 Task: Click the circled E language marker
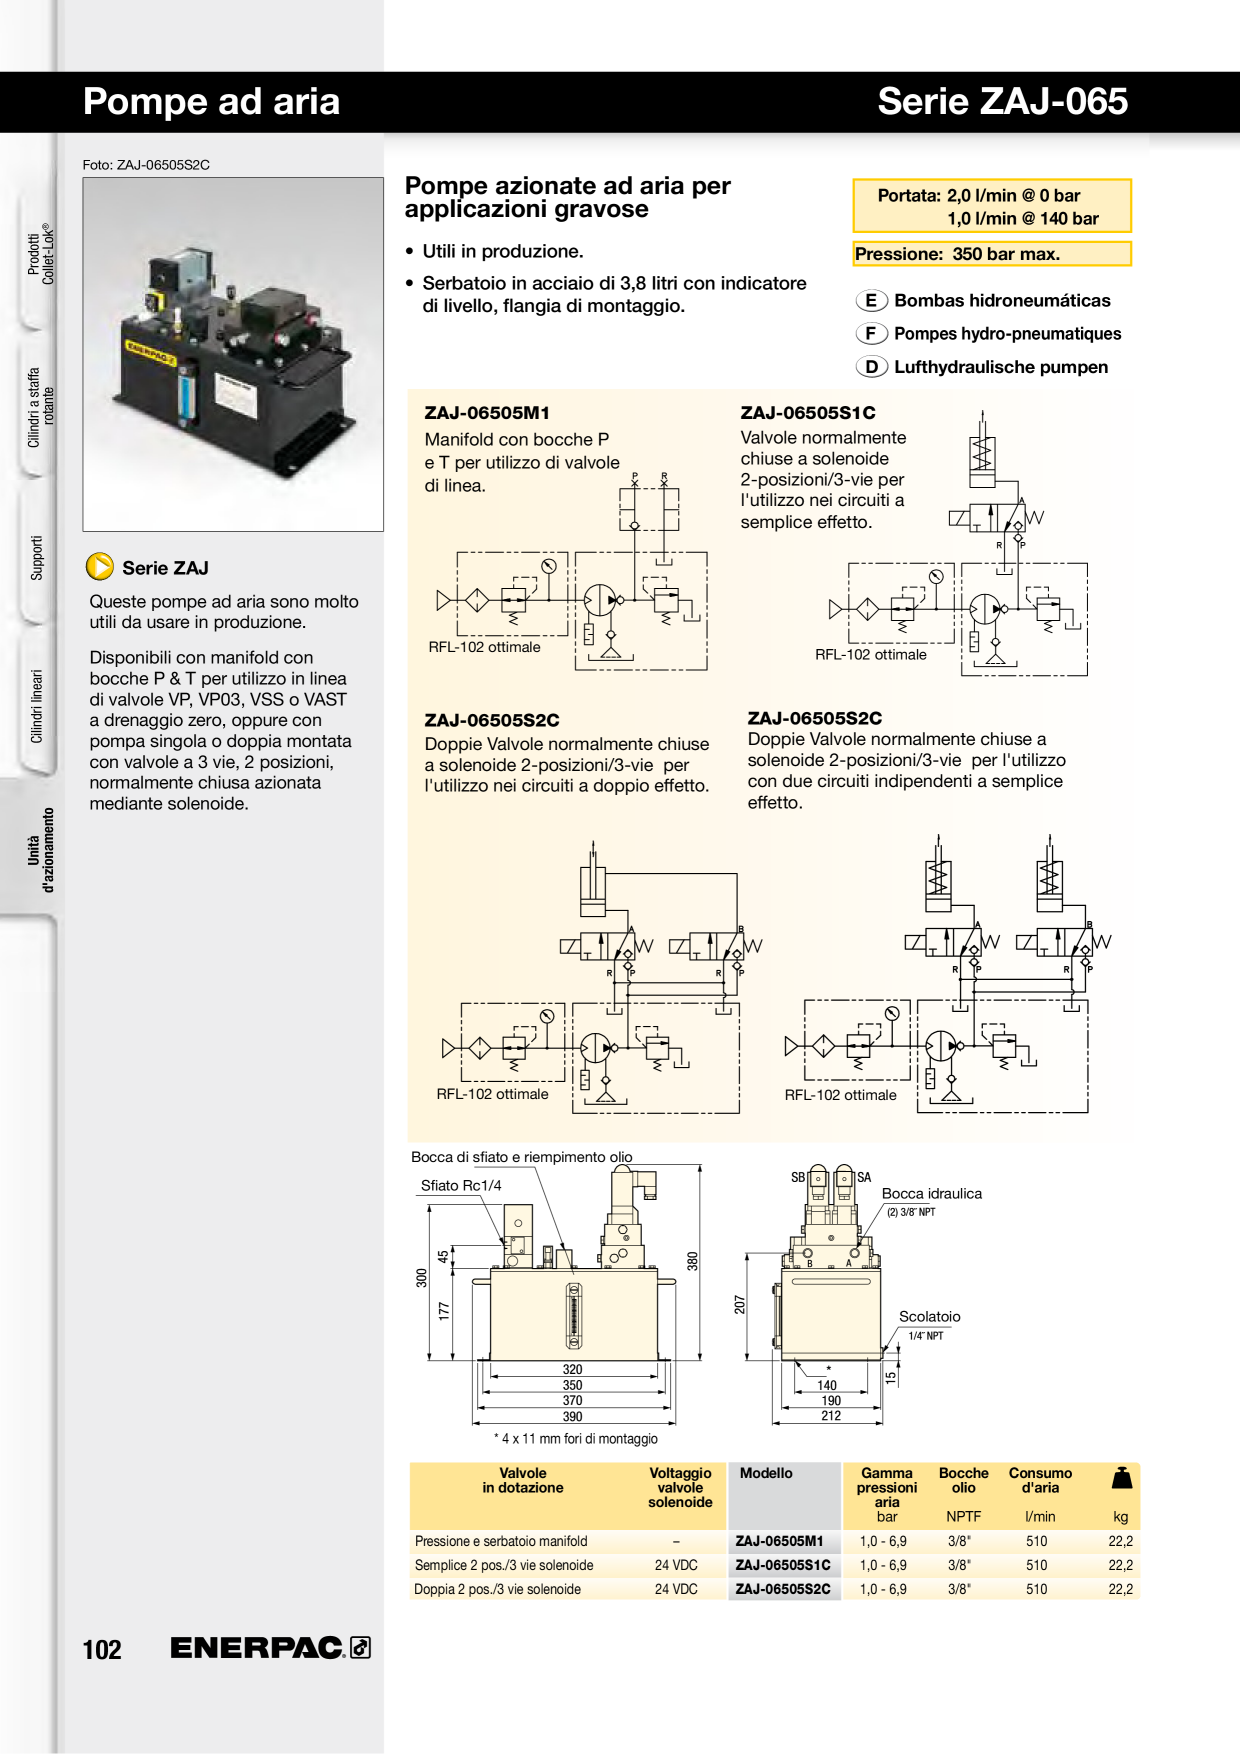(871, 301)
